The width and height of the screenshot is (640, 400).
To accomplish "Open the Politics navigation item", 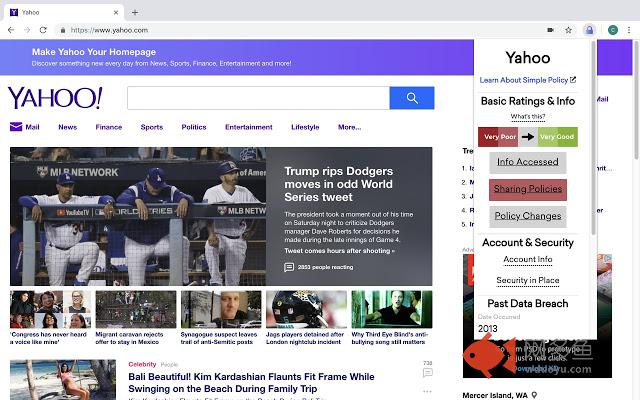I will 194,127.
